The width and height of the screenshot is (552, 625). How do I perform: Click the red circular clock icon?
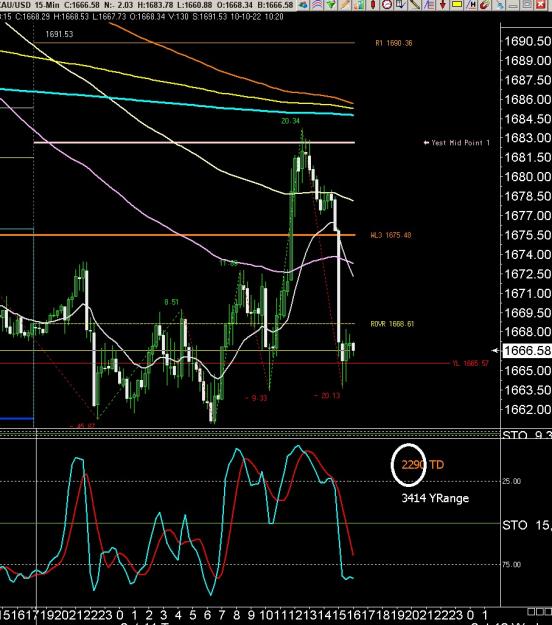tap(387, 4)
